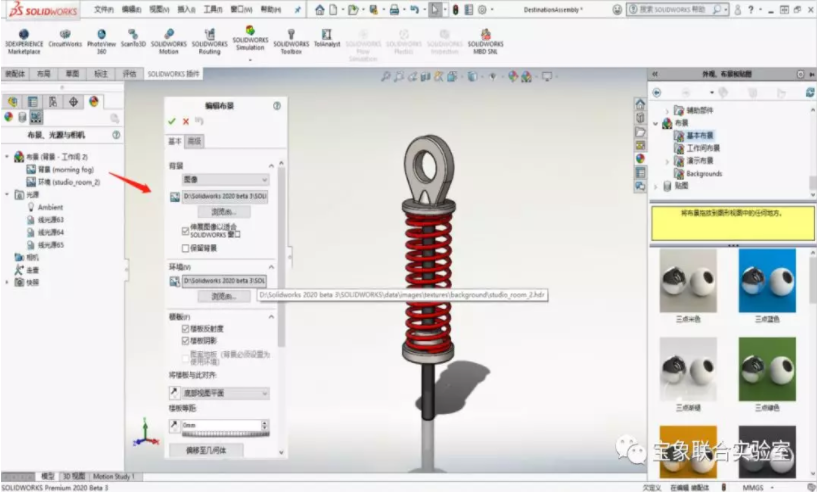The height and width of the screenshot is (499, 817).
Task: Collapse the Background section in Edit Scene
Action: click(x=271, y=166)
